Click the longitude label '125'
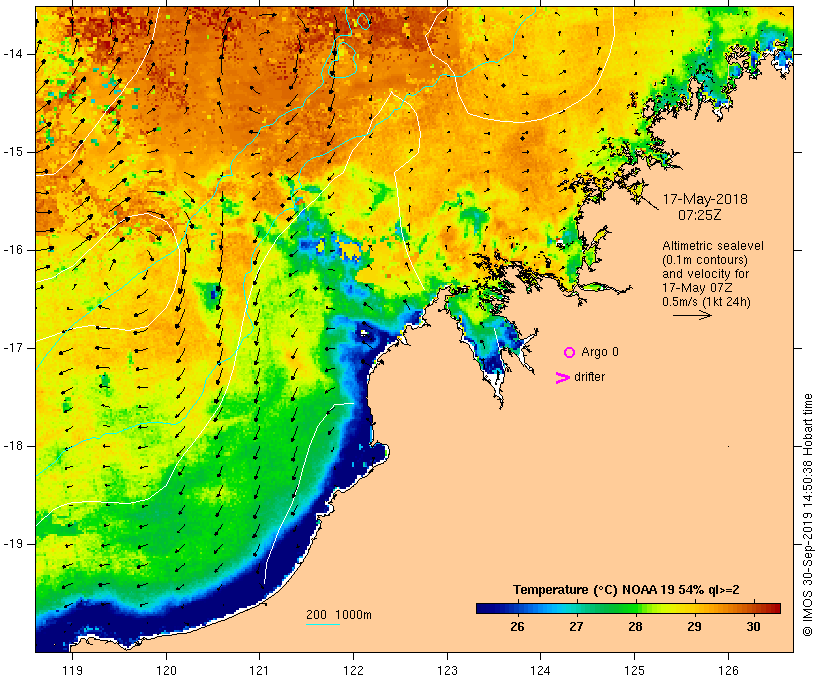This screenshot has width=820, height=680. coord(634,670)
